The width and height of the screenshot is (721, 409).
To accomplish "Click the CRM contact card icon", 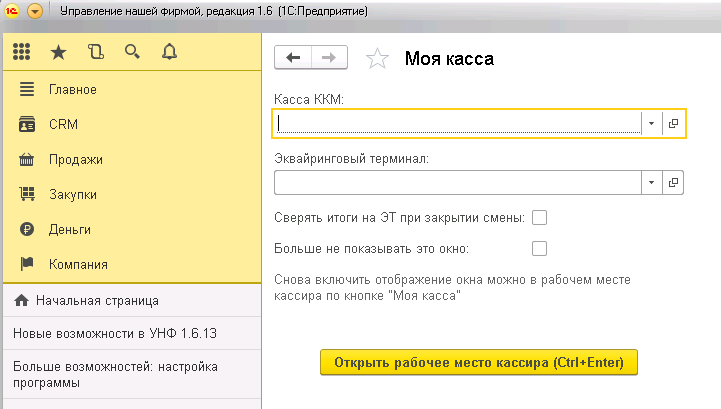I will click(x=27, y=124).
